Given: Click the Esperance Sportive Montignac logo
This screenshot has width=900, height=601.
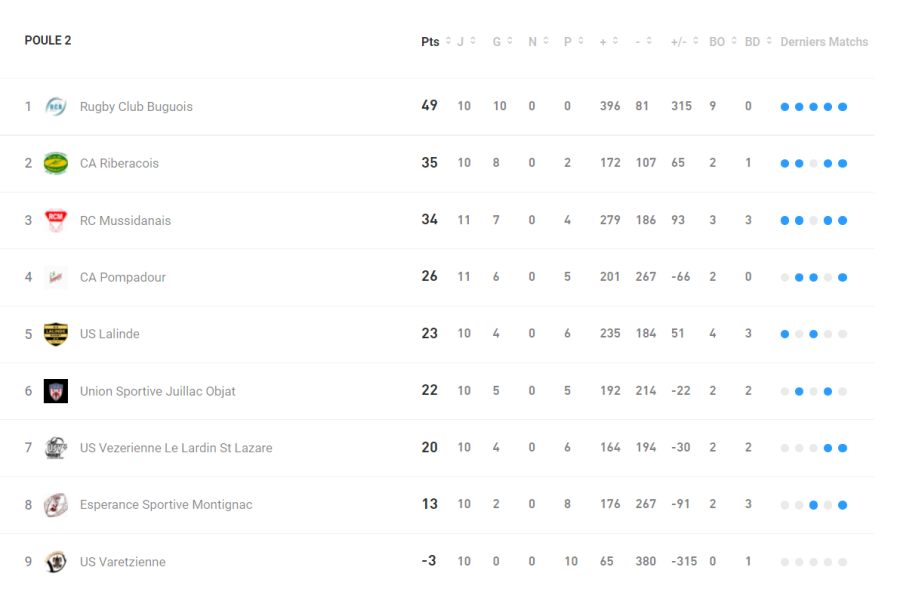Looking at the screenshot, I should coord(56,505).
